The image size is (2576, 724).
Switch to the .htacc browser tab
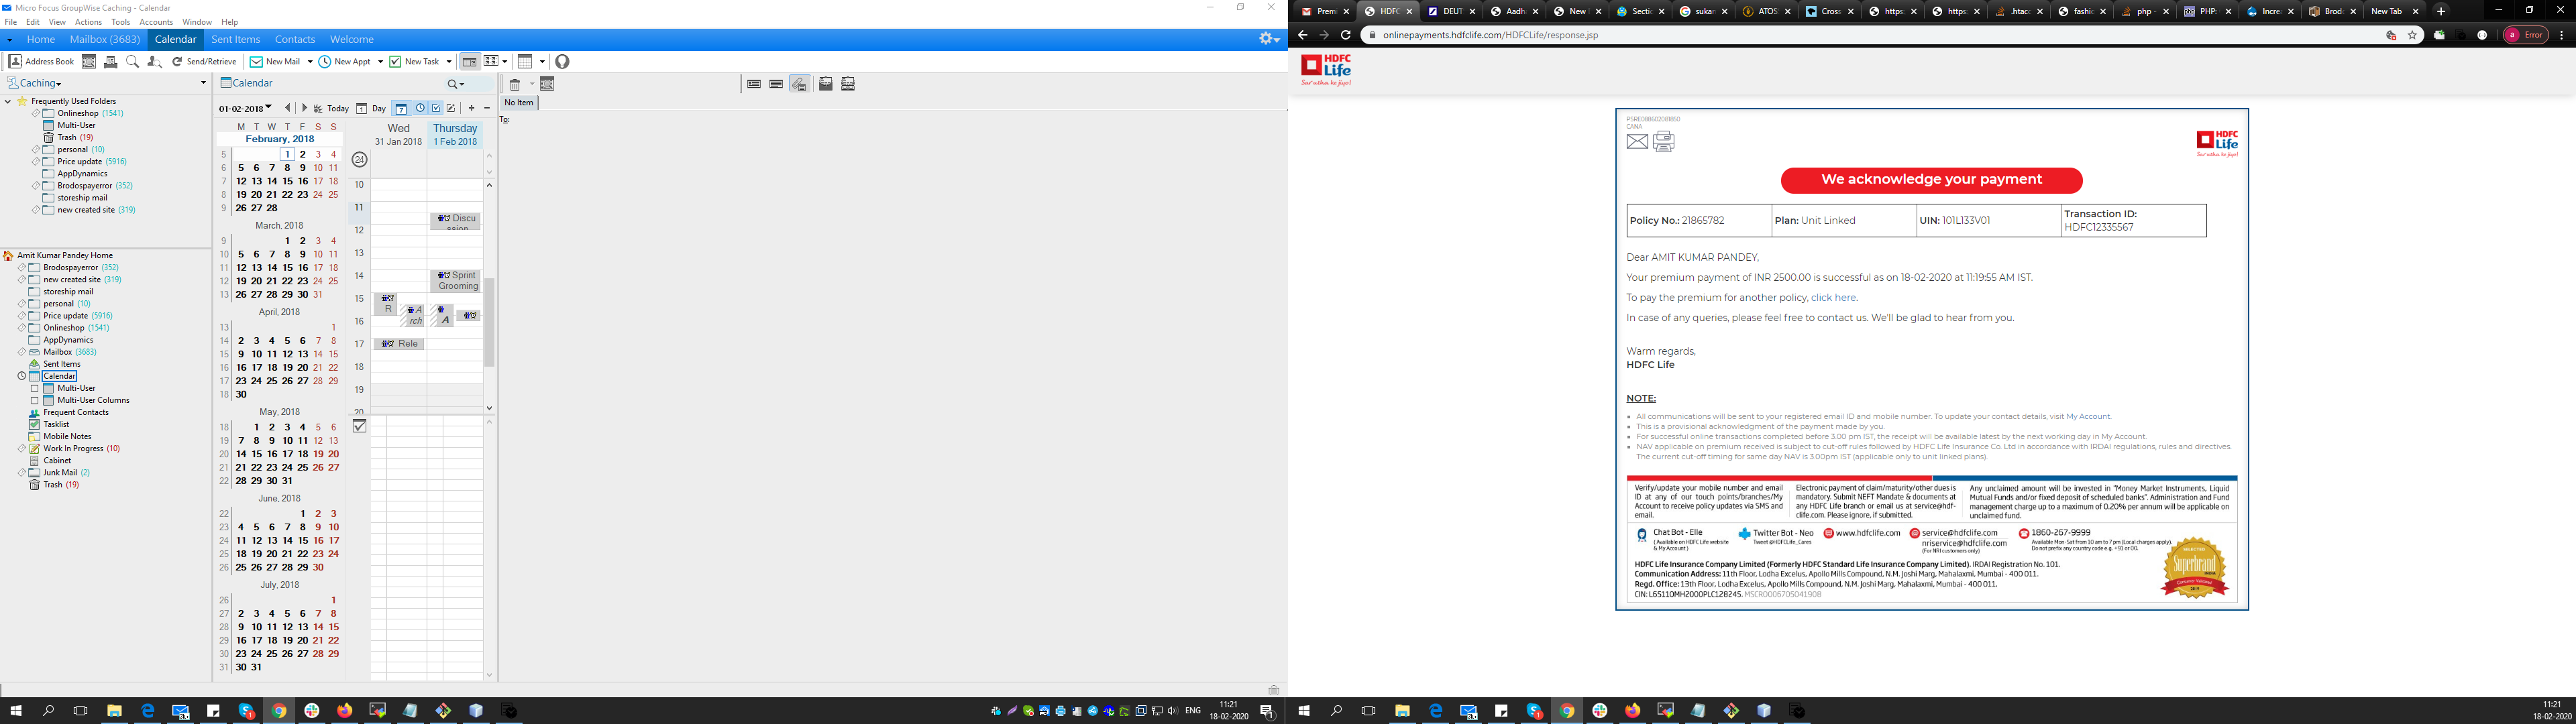point(2019,11)
